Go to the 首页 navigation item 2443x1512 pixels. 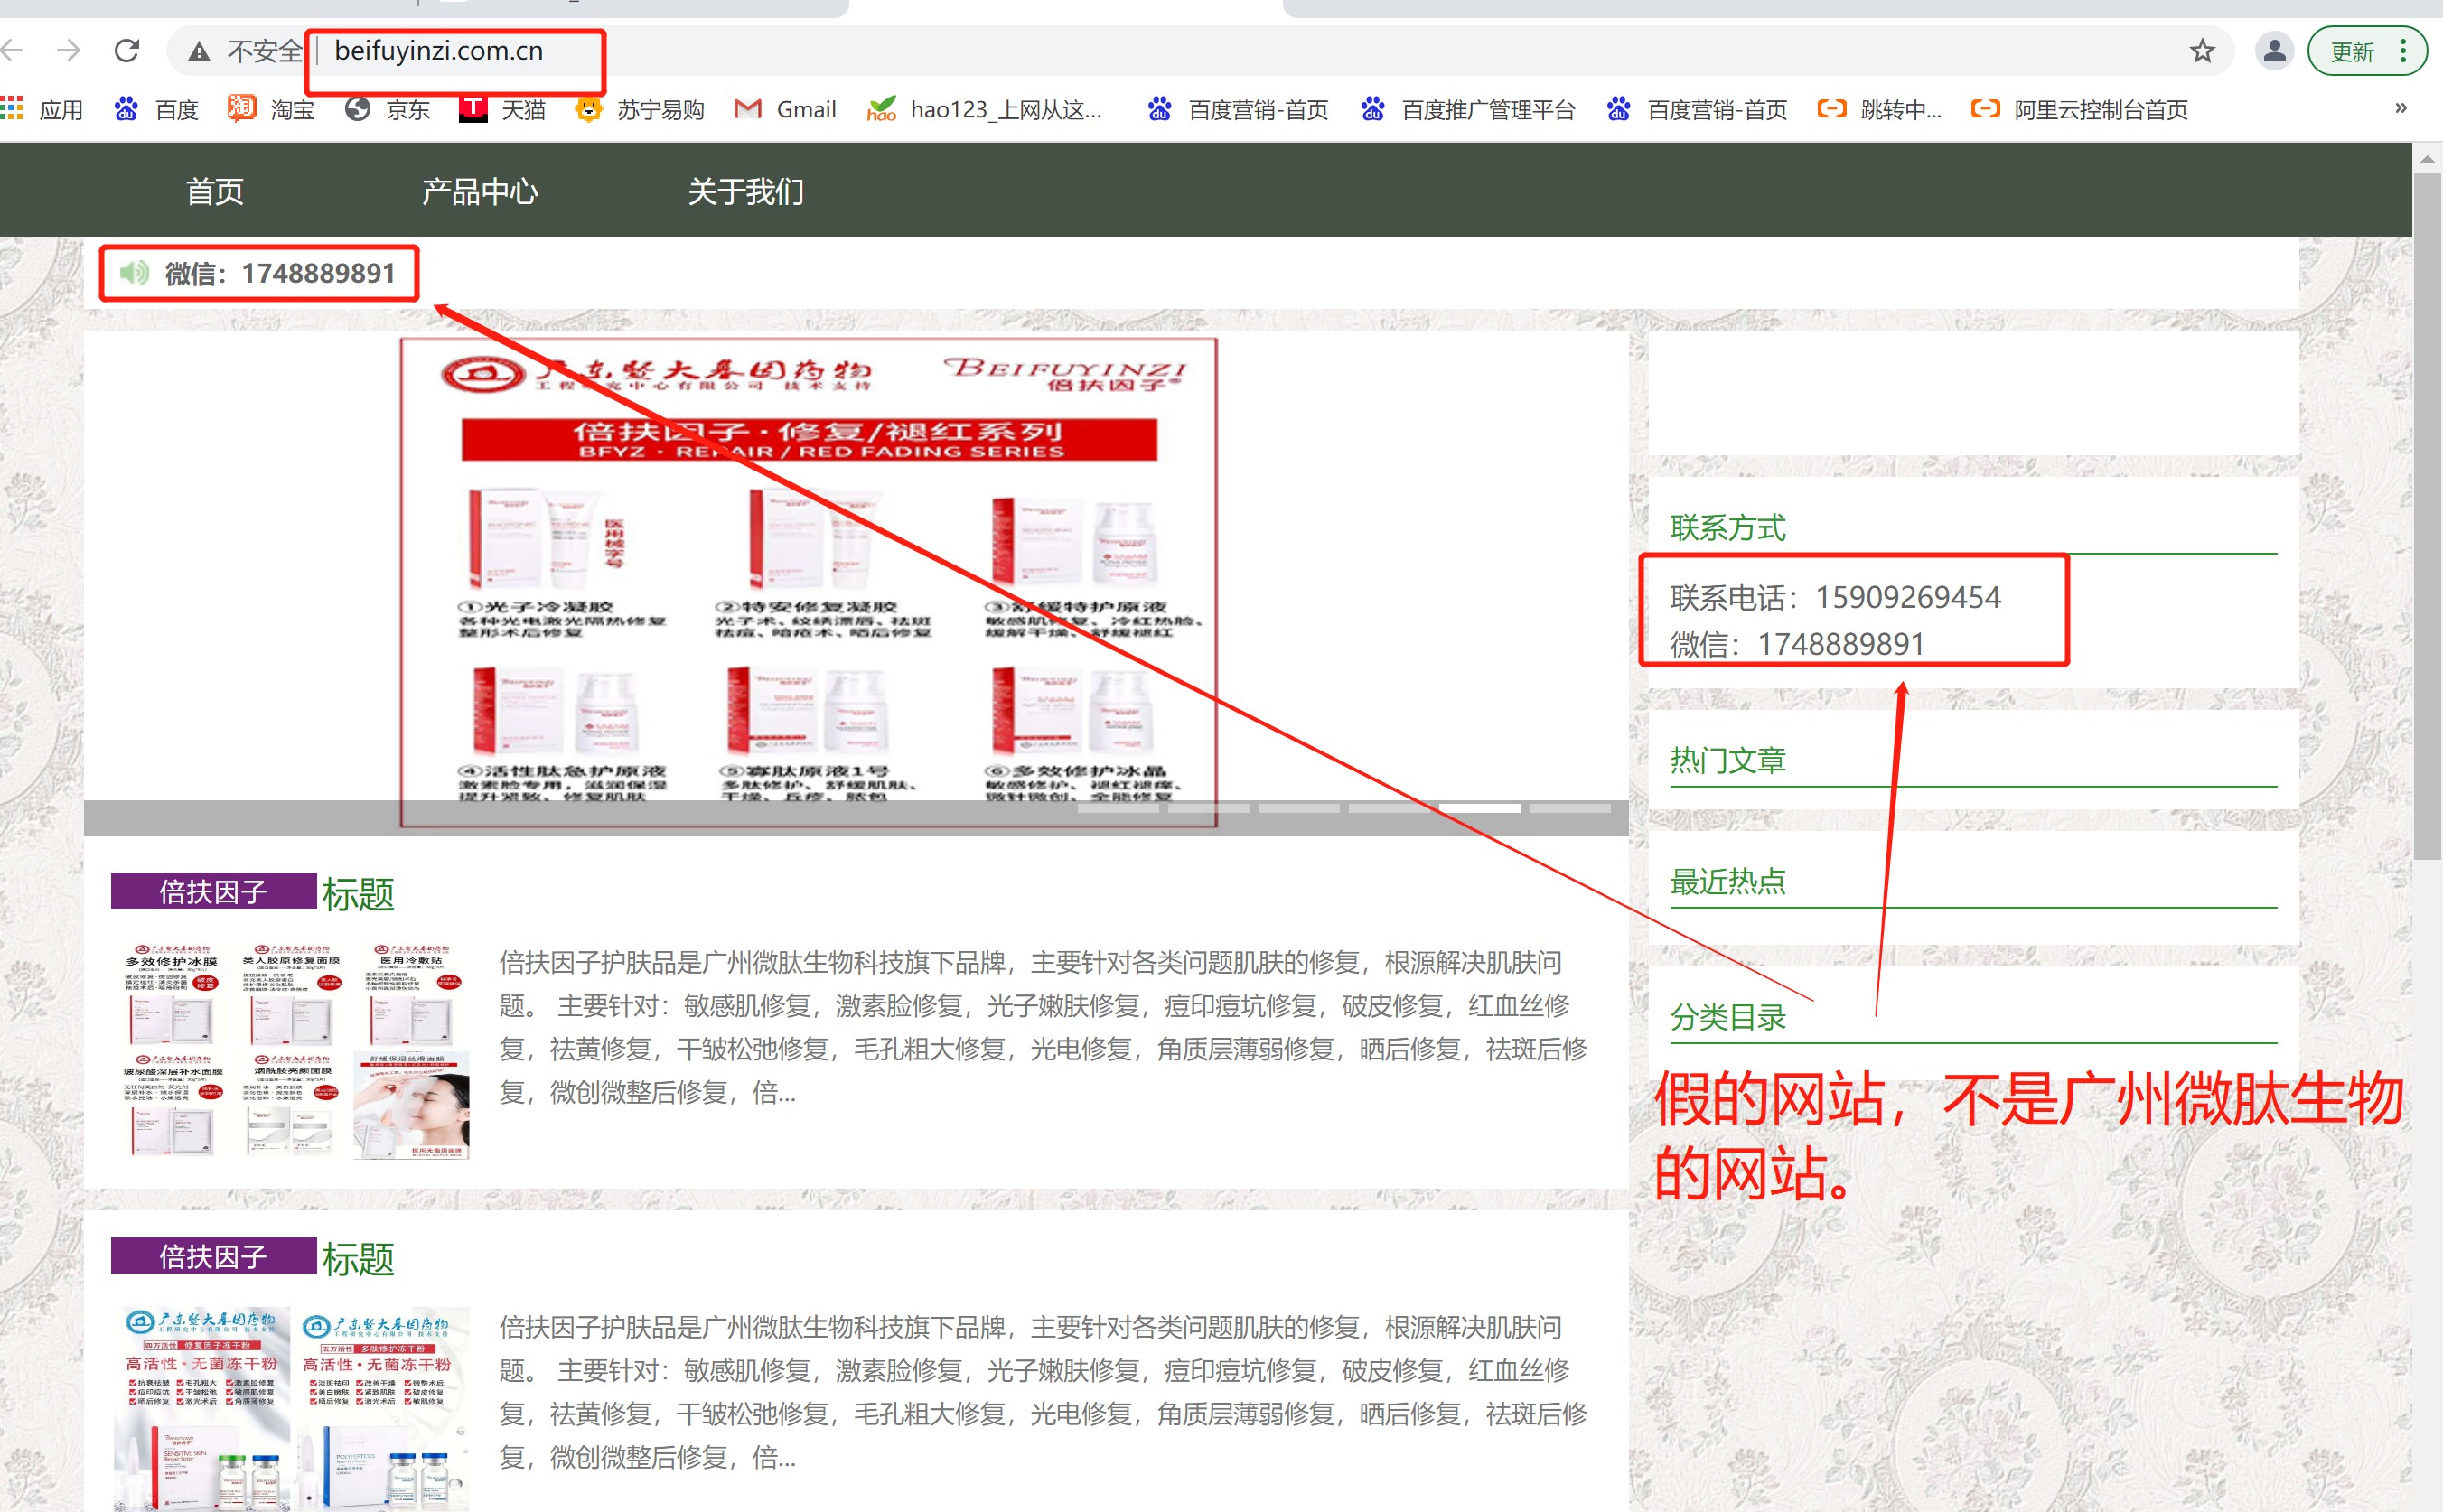[214, 191]
